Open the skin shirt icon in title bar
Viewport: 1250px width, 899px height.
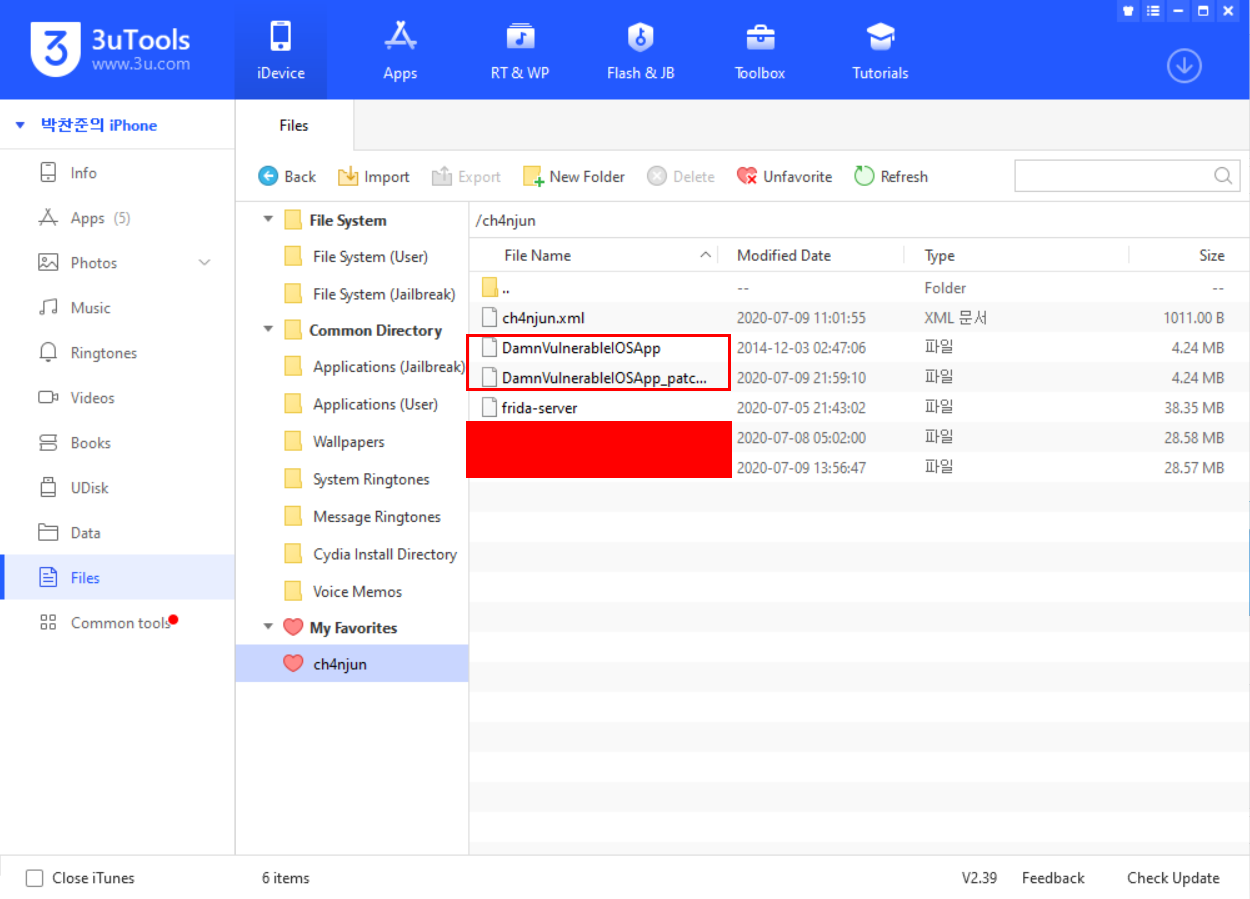1130,11
